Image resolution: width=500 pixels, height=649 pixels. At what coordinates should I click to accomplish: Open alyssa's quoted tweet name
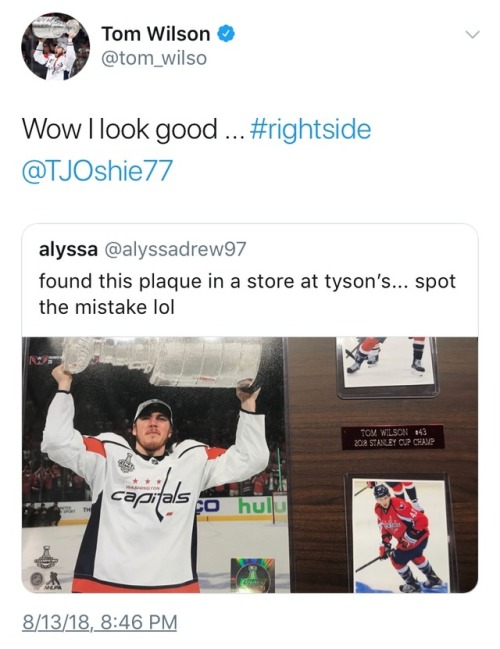(x=68, y=249)
